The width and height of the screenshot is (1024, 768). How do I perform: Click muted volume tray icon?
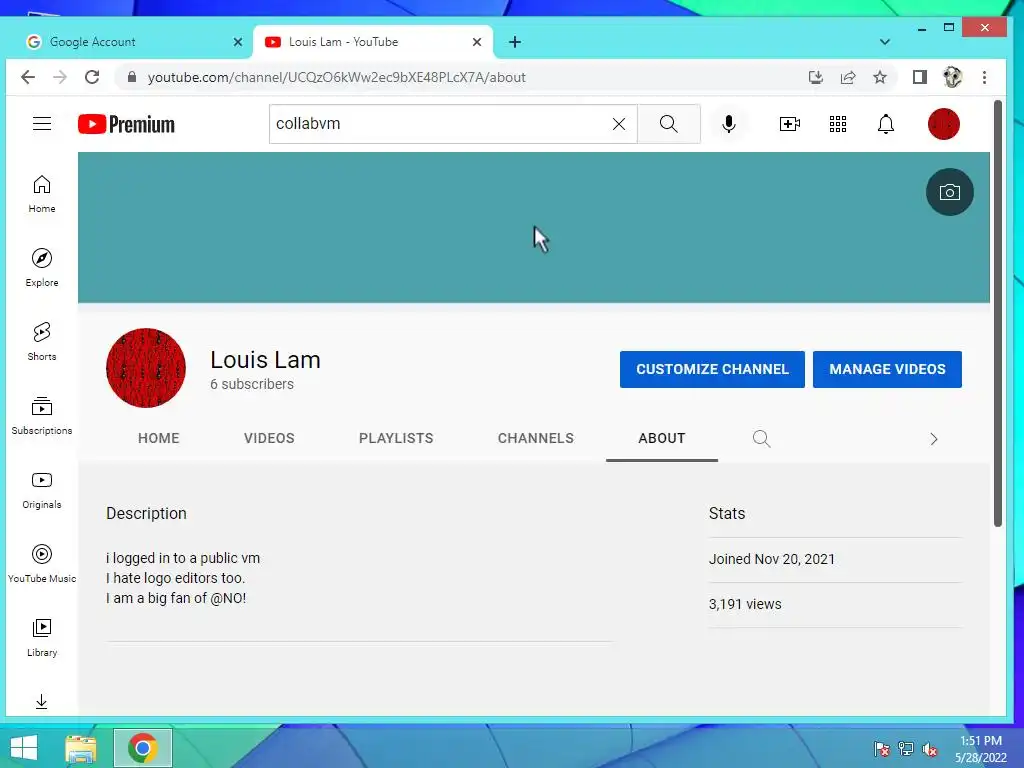[929, 749]
